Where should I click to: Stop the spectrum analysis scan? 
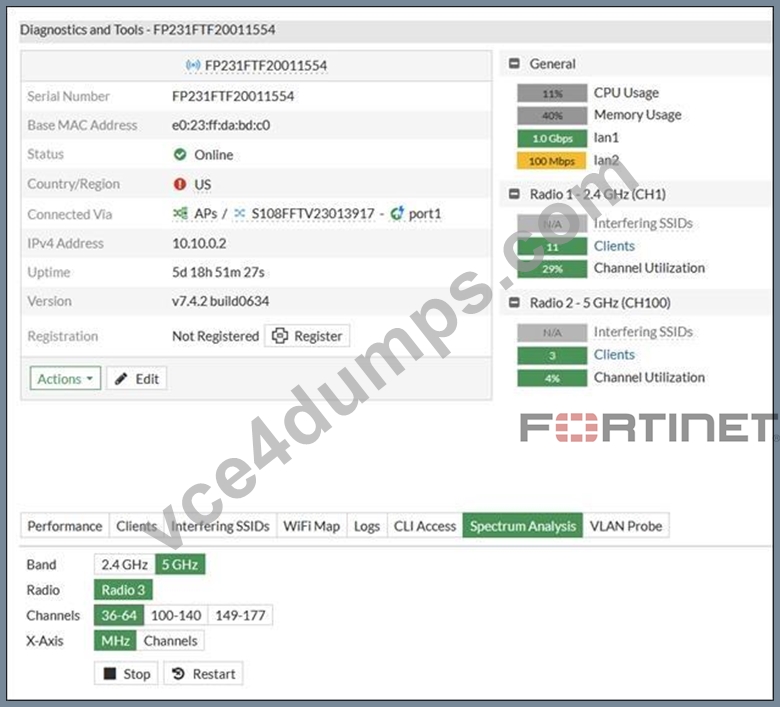(126, 674)
